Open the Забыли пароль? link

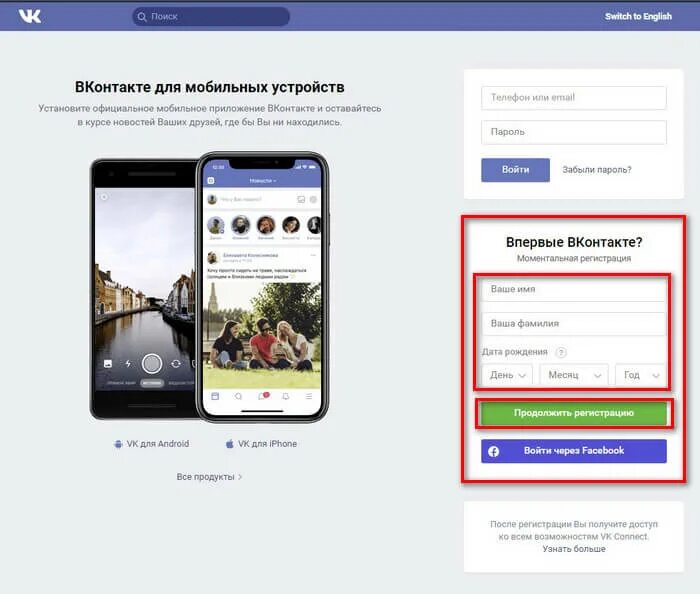(x=597, y=170)
